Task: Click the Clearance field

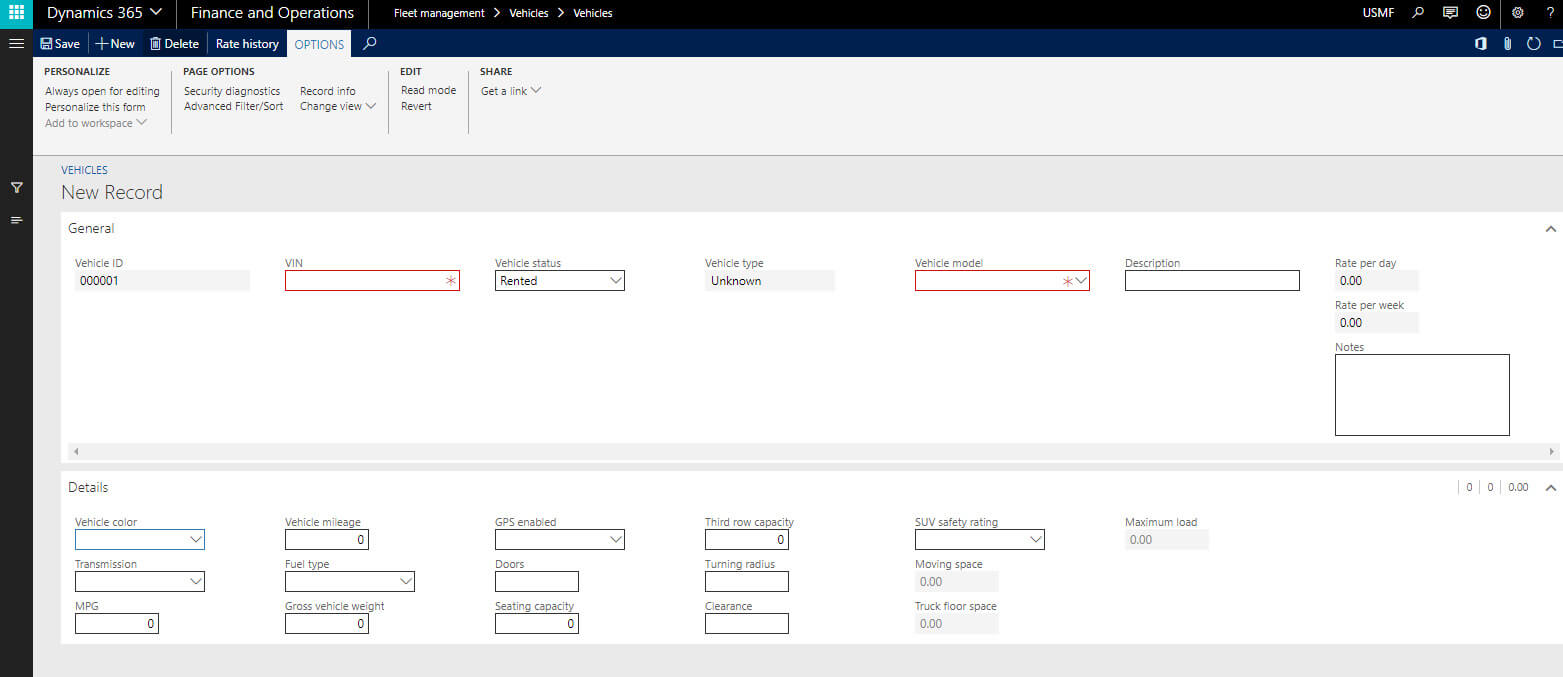Action: 747,624
